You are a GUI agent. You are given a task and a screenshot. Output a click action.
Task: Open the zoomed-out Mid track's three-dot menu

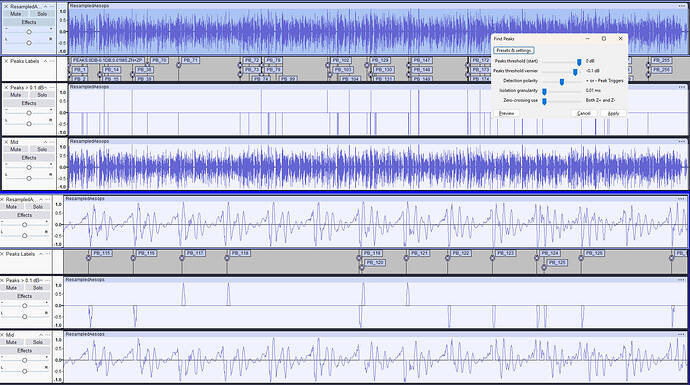pyautogui.click(x=52, y=142)
